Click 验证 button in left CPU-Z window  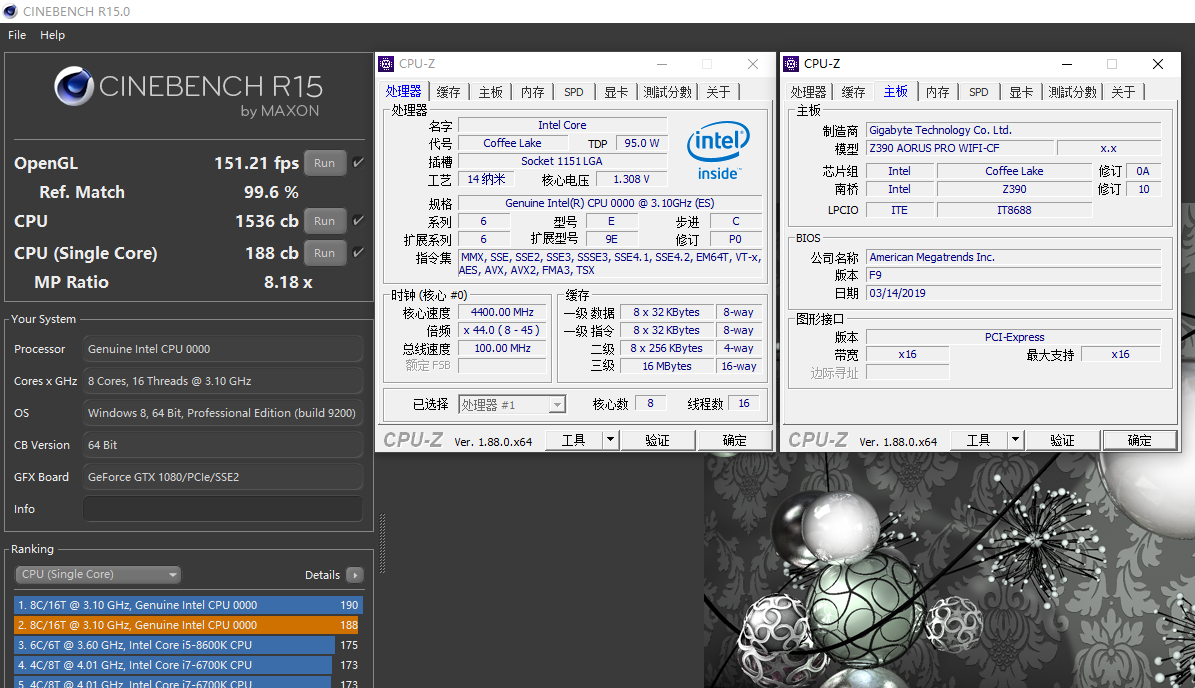coord(657,440)
